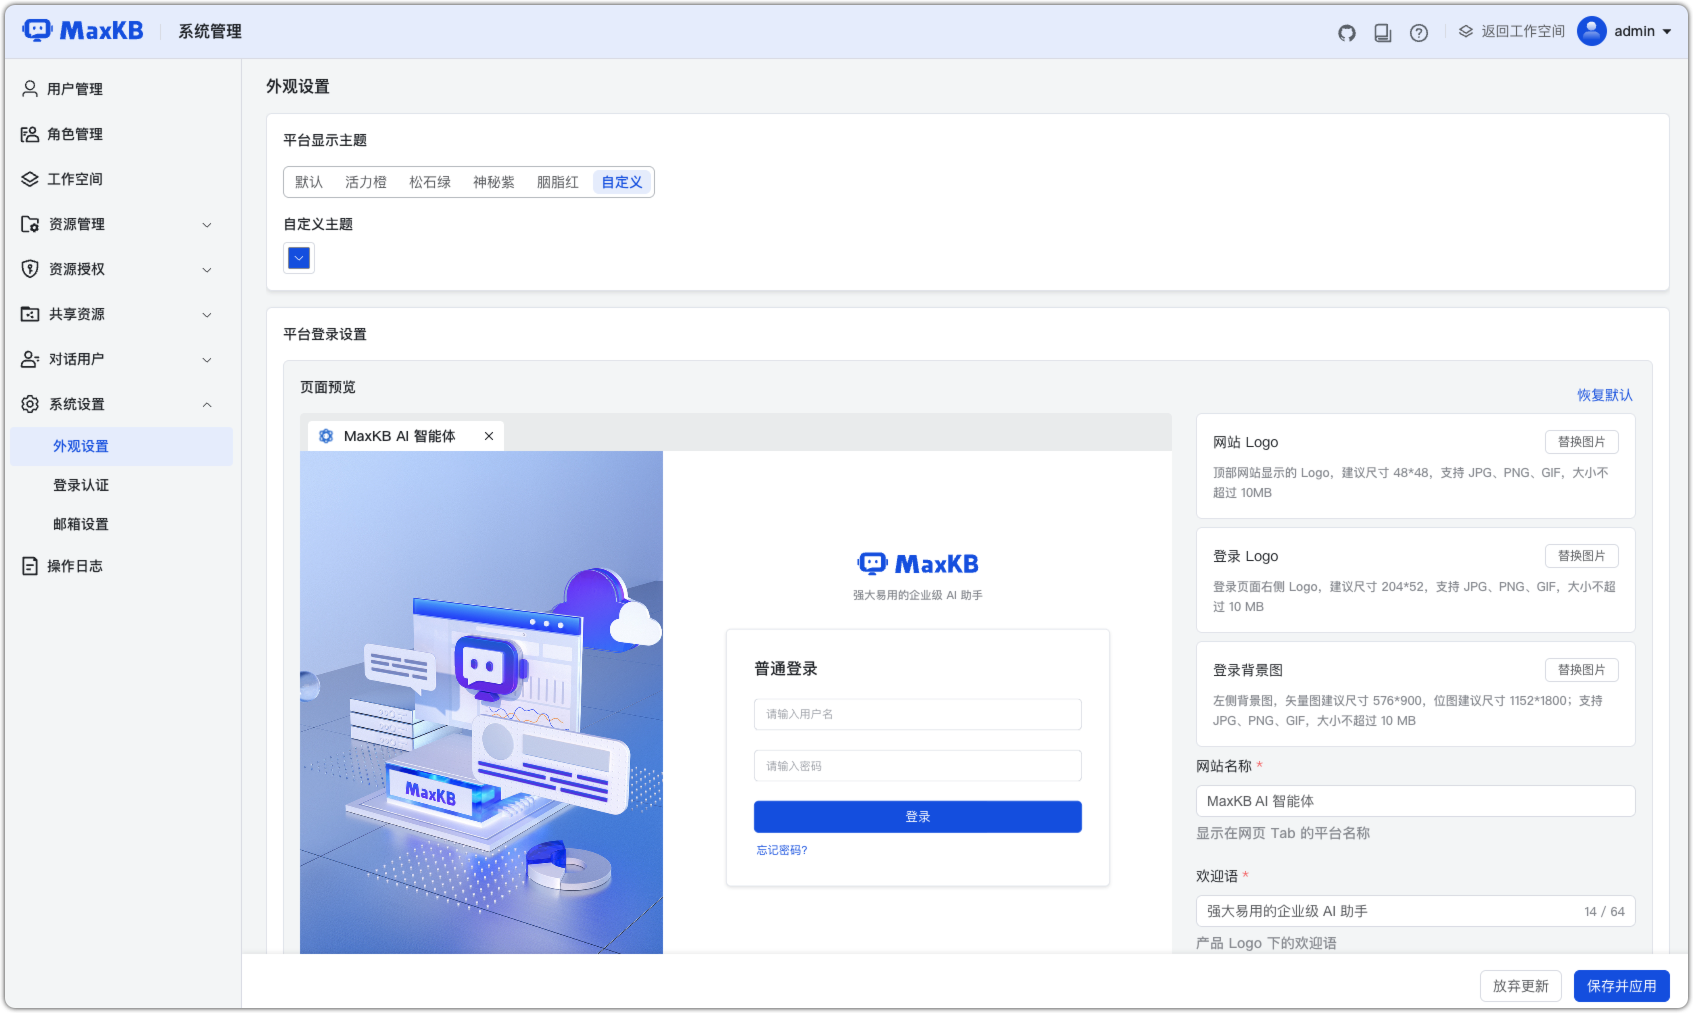Open the custom theme color picker
1693x1013 pixels.
point(298,257)
